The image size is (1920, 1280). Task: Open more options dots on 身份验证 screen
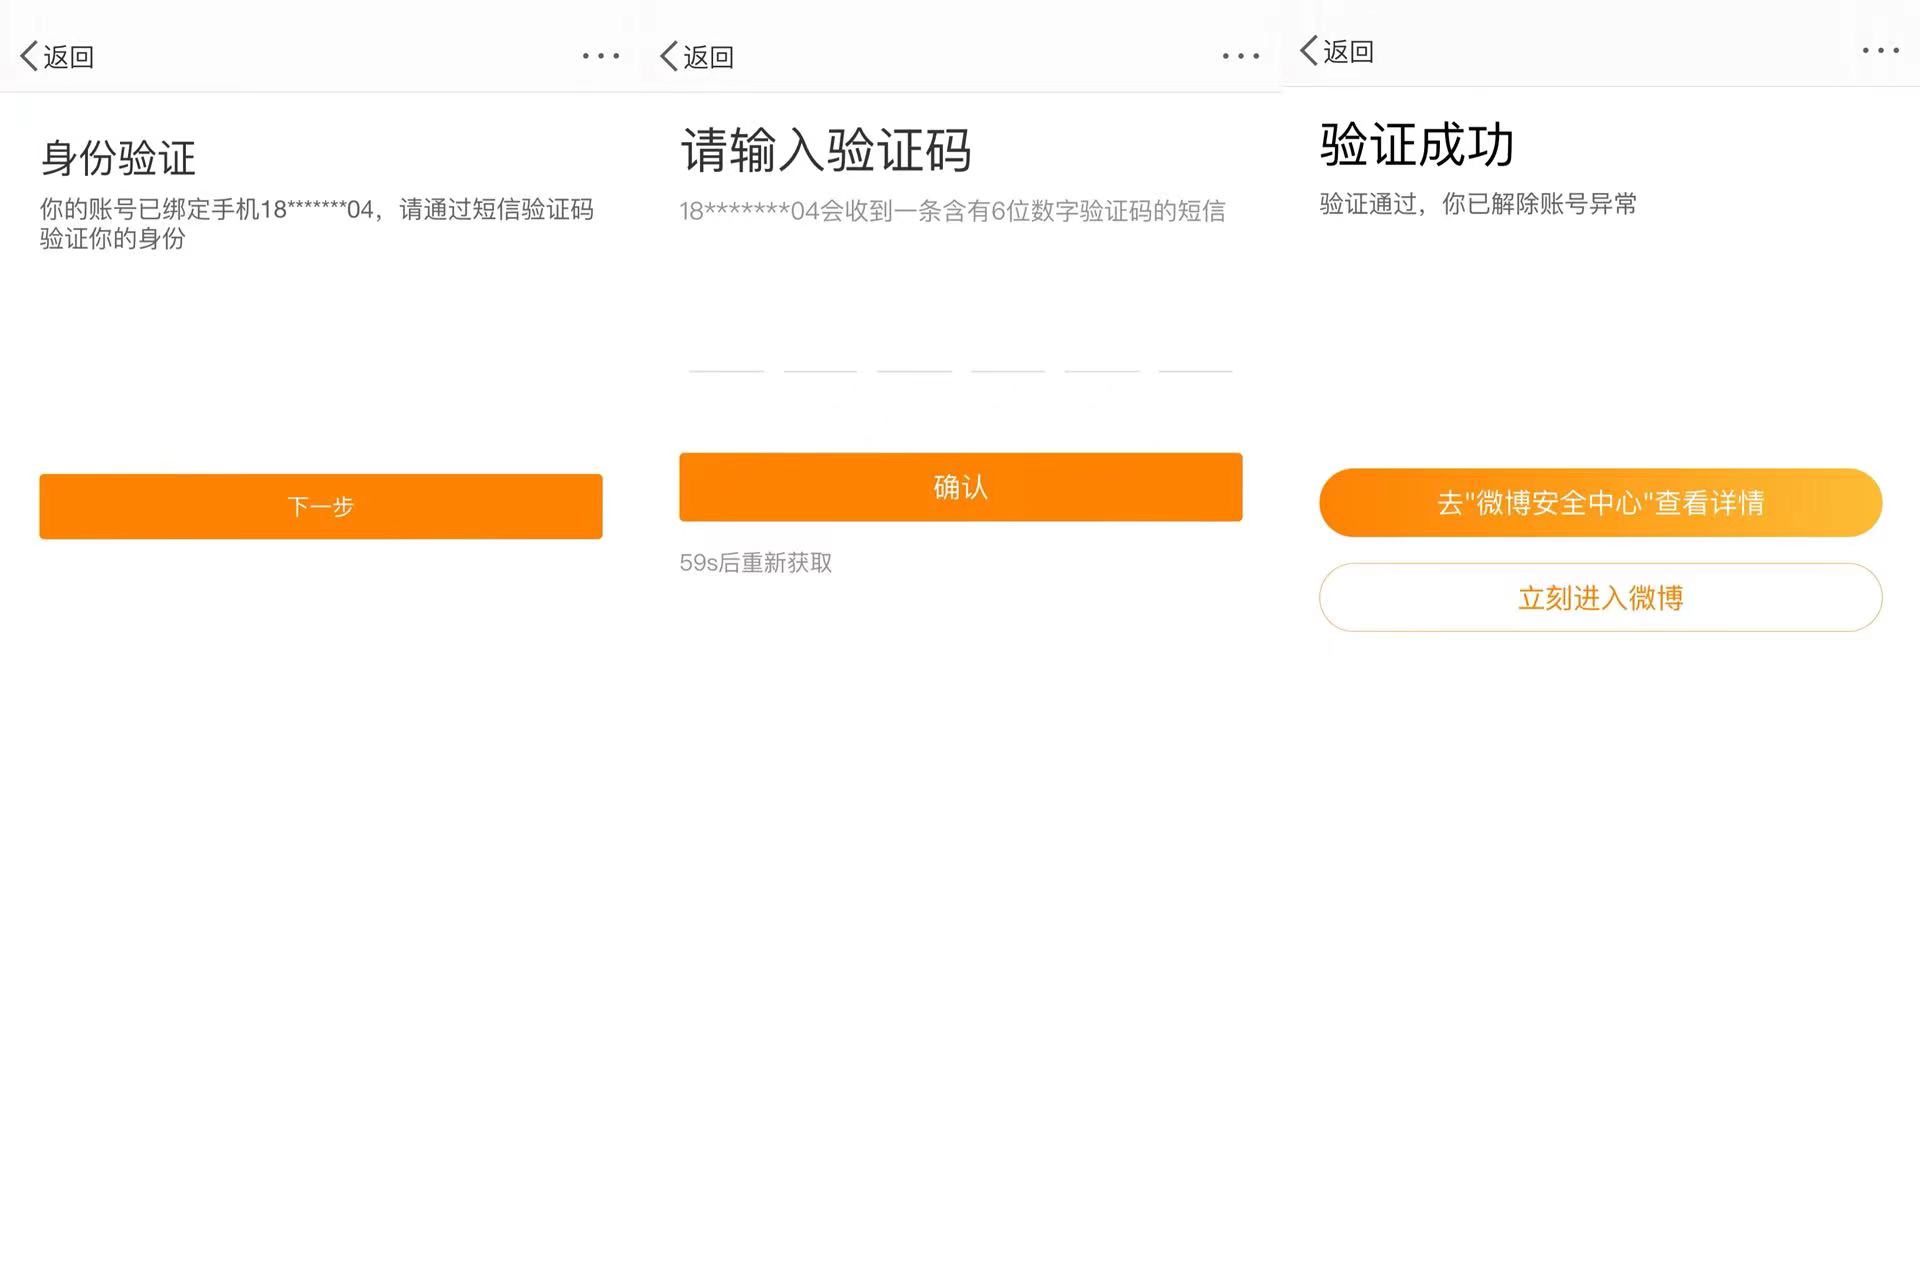[x=600, y=56]
